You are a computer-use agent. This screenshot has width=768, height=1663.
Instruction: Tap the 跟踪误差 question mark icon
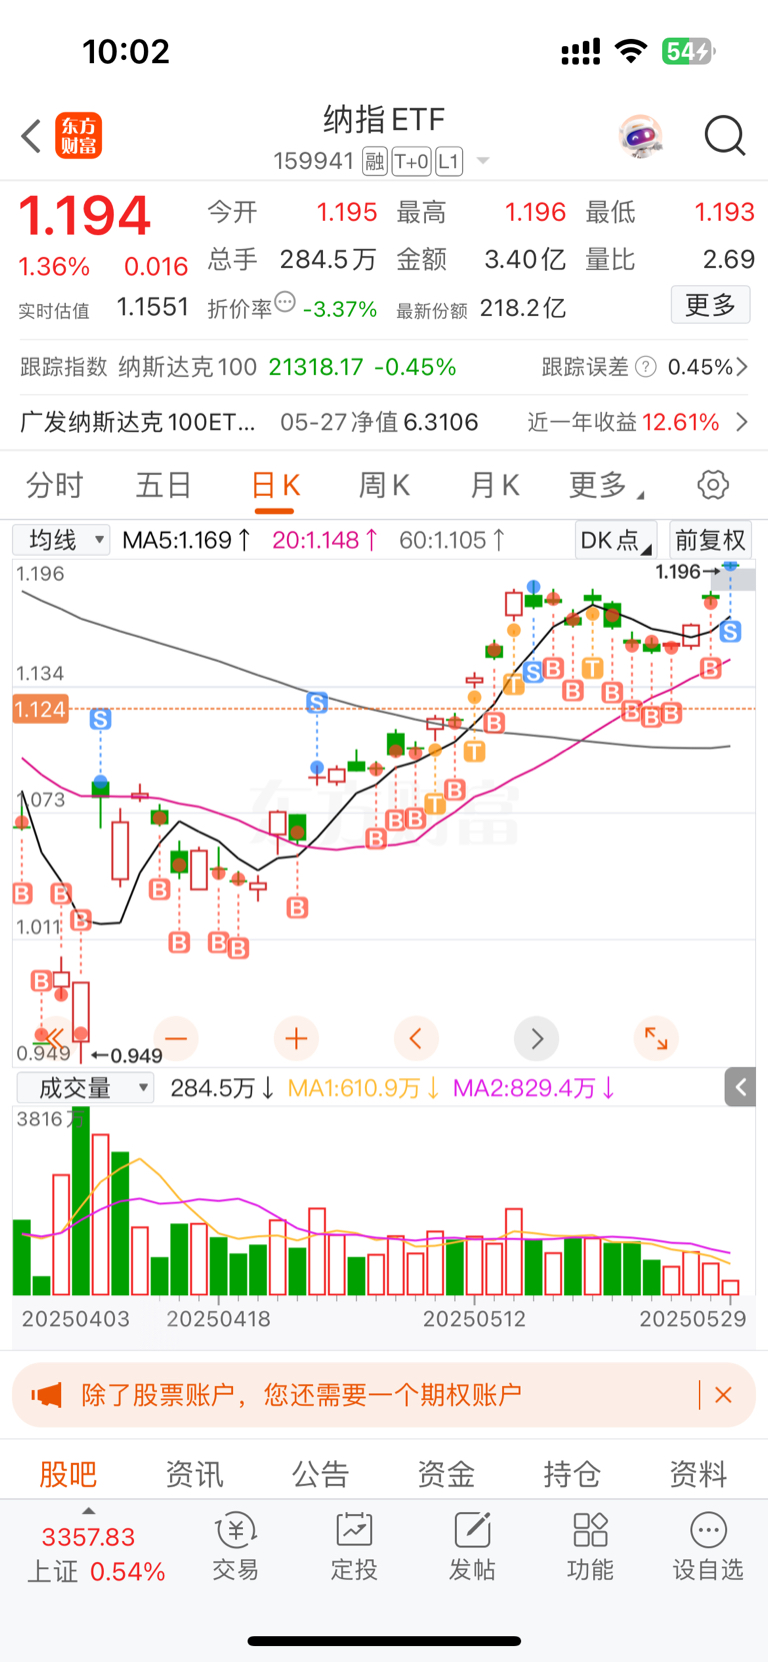[x=646, y=367]
